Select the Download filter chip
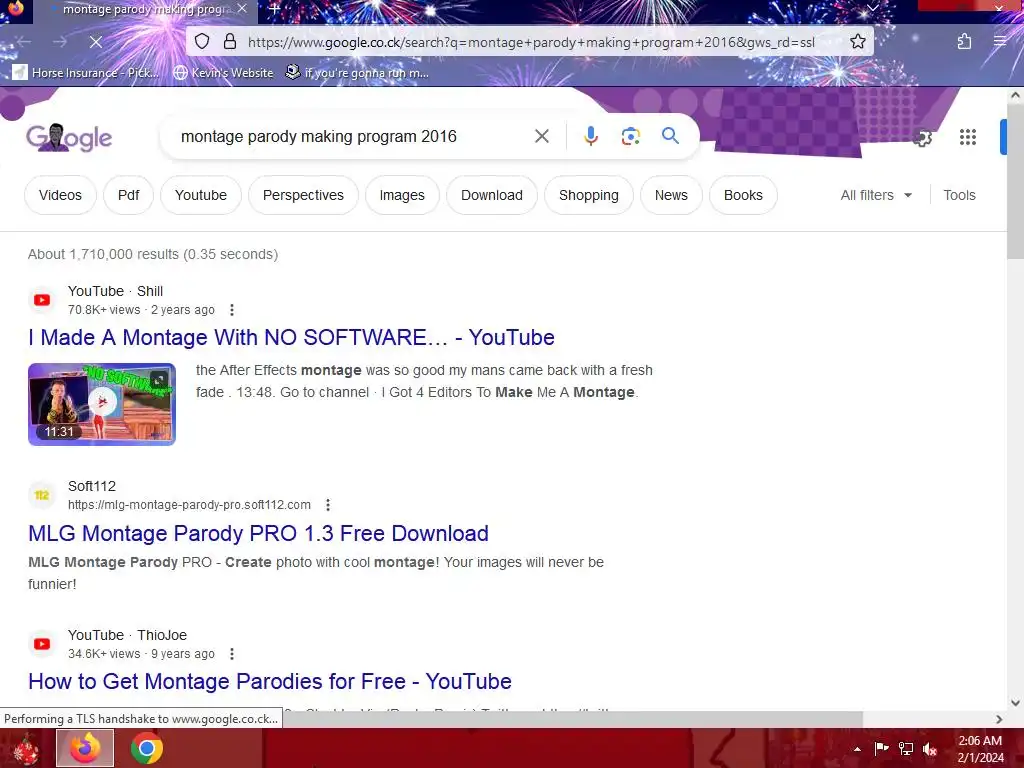 pos(492,195)
